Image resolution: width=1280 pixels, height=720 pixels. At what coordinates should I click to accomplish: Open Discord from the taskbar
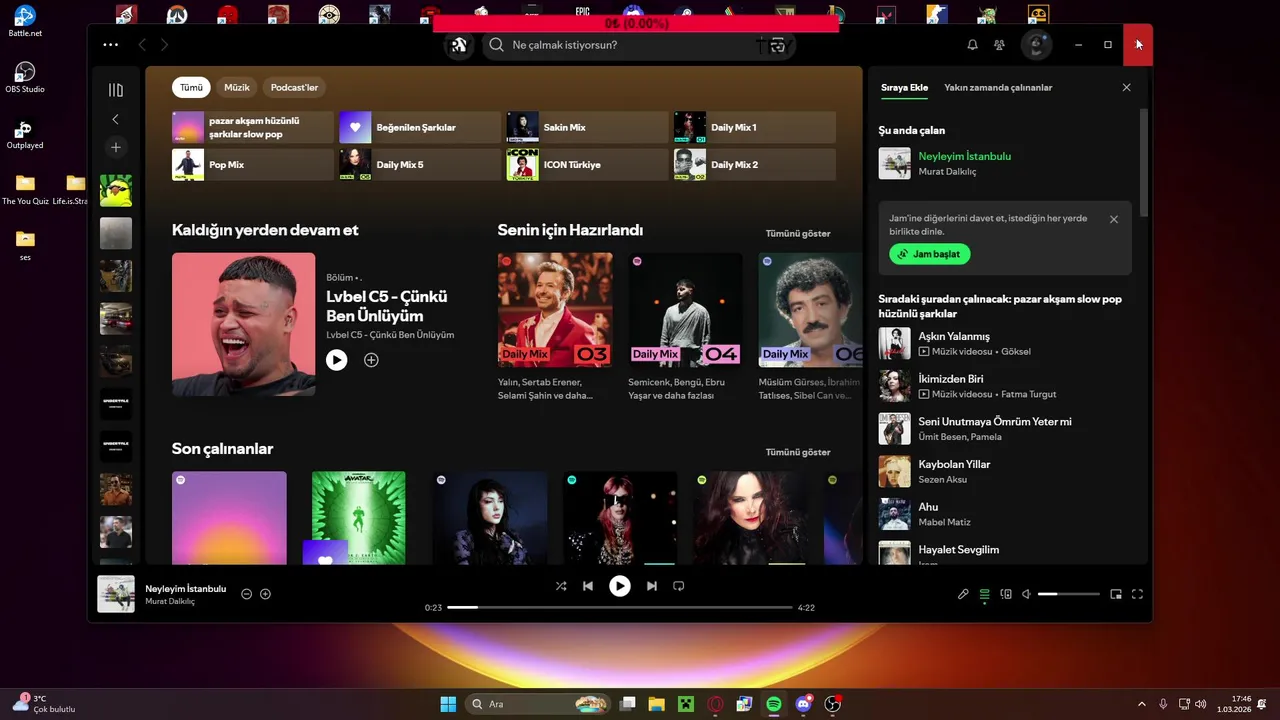[x=803, y=704]
